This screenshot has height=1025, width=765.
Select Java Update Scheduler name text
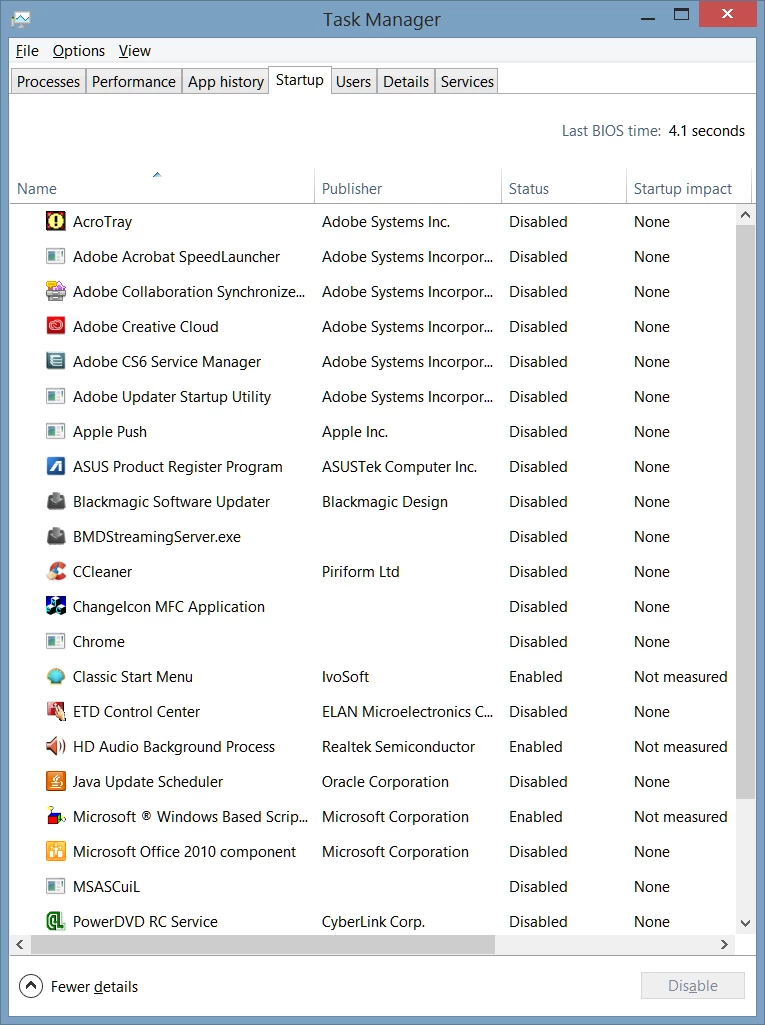tap(148, 782)
